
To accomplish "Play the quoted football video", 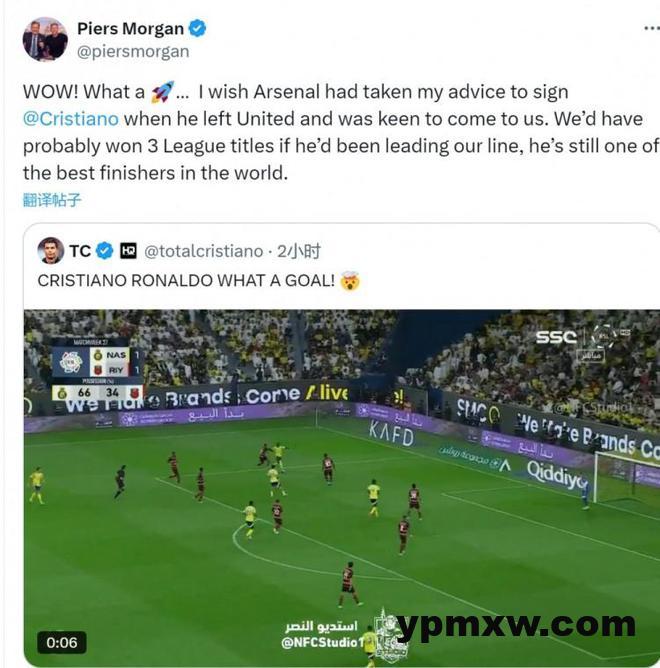I will [x=342, y=488].
